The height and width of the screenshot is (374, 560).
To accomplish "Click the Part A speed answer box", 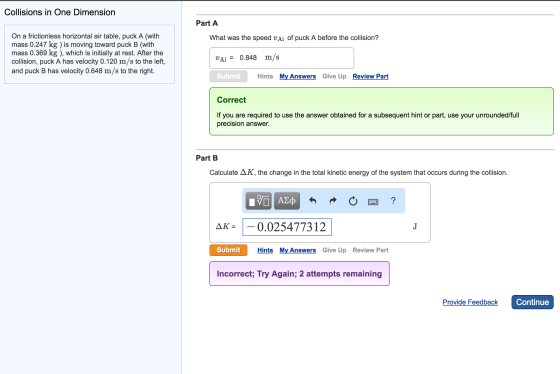I will 281,58.
